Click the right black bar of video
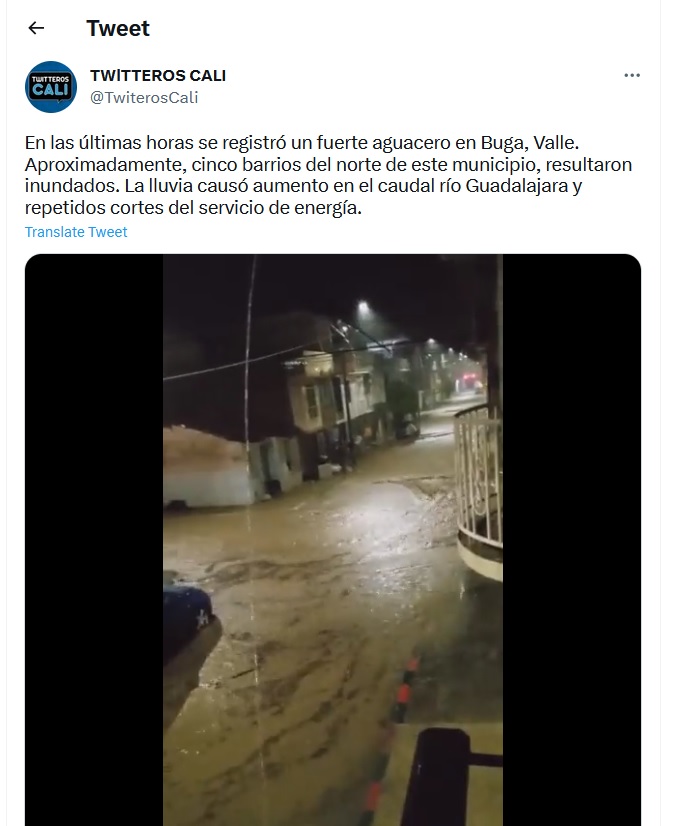The width and height of the screenshot is (676, 826). (572, 540)
